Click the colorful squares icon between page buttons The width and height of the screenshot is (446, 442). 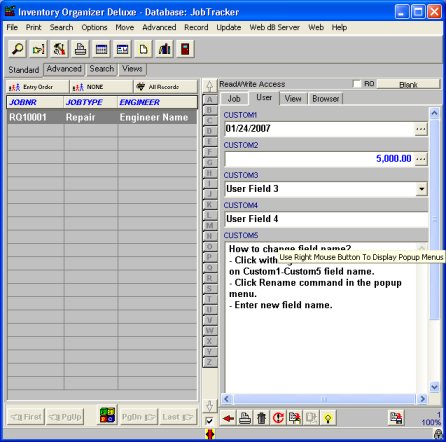pyautogui.click(x=107, y=415)
